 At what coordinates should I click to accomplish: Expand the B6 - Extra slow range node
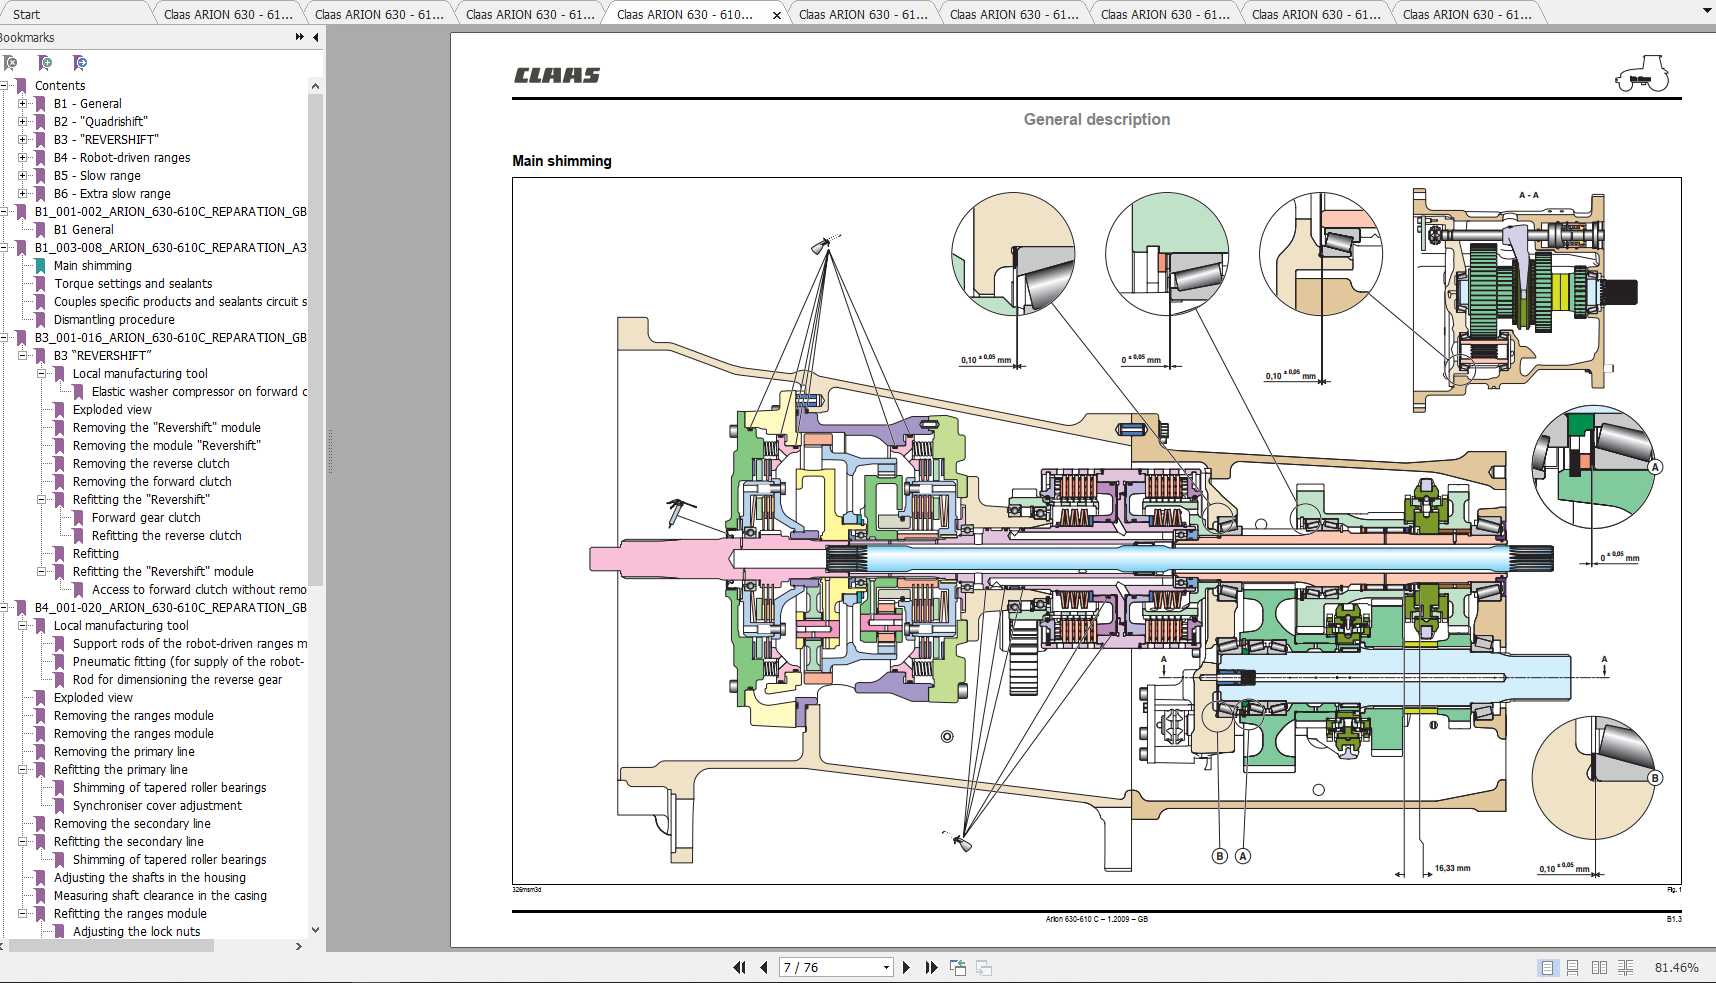pos(23,194)
